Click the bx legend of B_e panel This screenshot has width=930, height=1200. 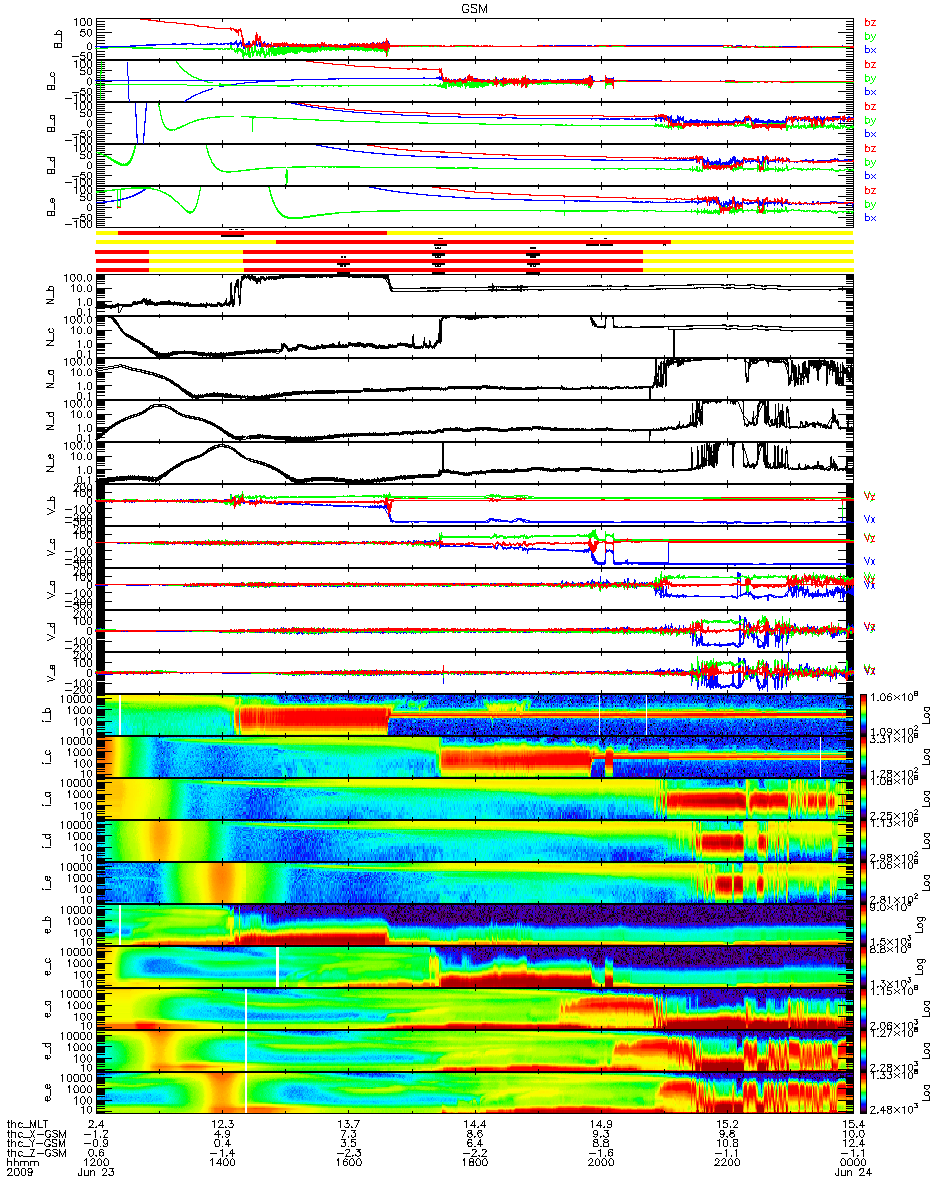coord(870,217)
